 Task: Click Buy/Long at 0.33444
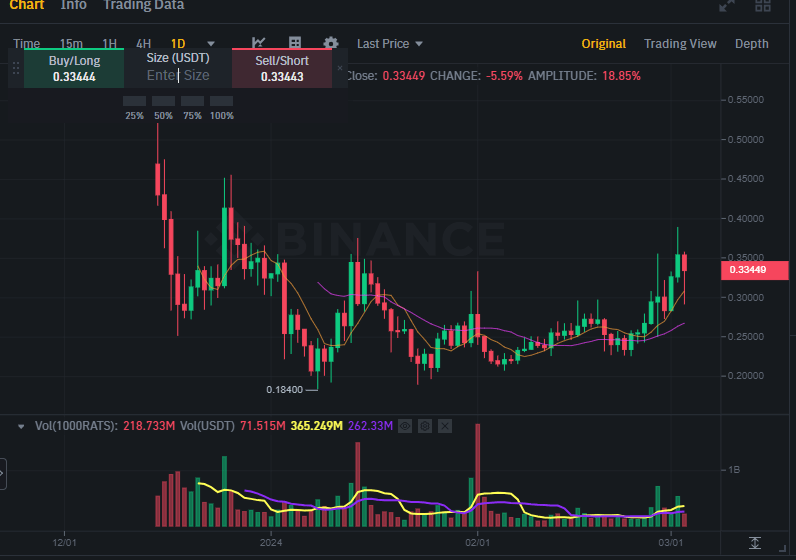74,69
